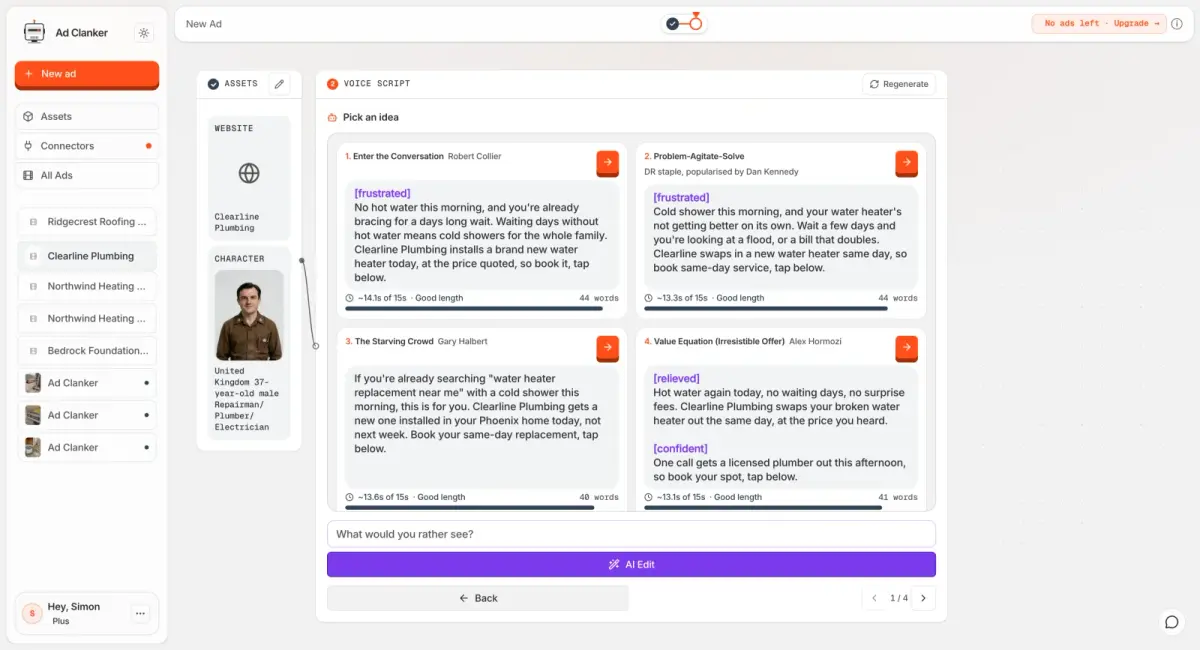Viewport: 1200px width, 650px height.
Task: Select the Value Equation idea arrow
Action: (906, 347)
